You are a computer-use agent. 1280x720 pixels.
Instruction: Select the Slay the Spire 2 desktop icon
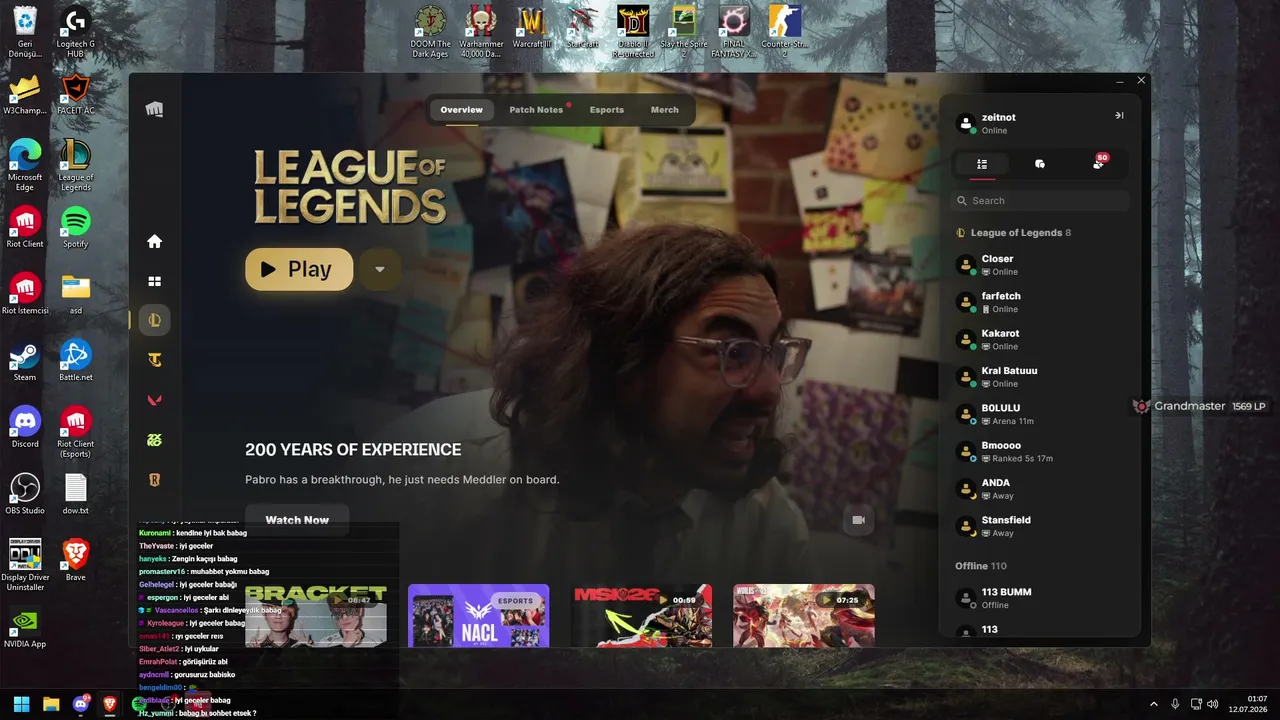click(684, 32)
